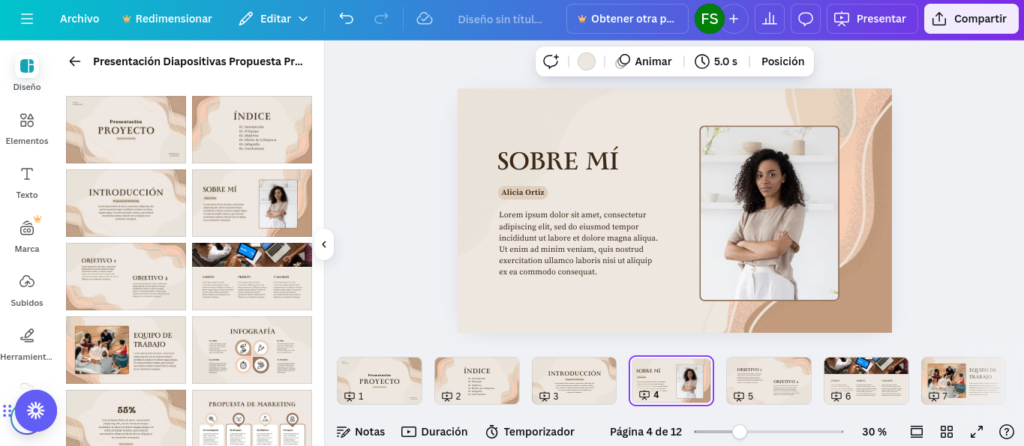Open the FS account avatar

point(709,18)
